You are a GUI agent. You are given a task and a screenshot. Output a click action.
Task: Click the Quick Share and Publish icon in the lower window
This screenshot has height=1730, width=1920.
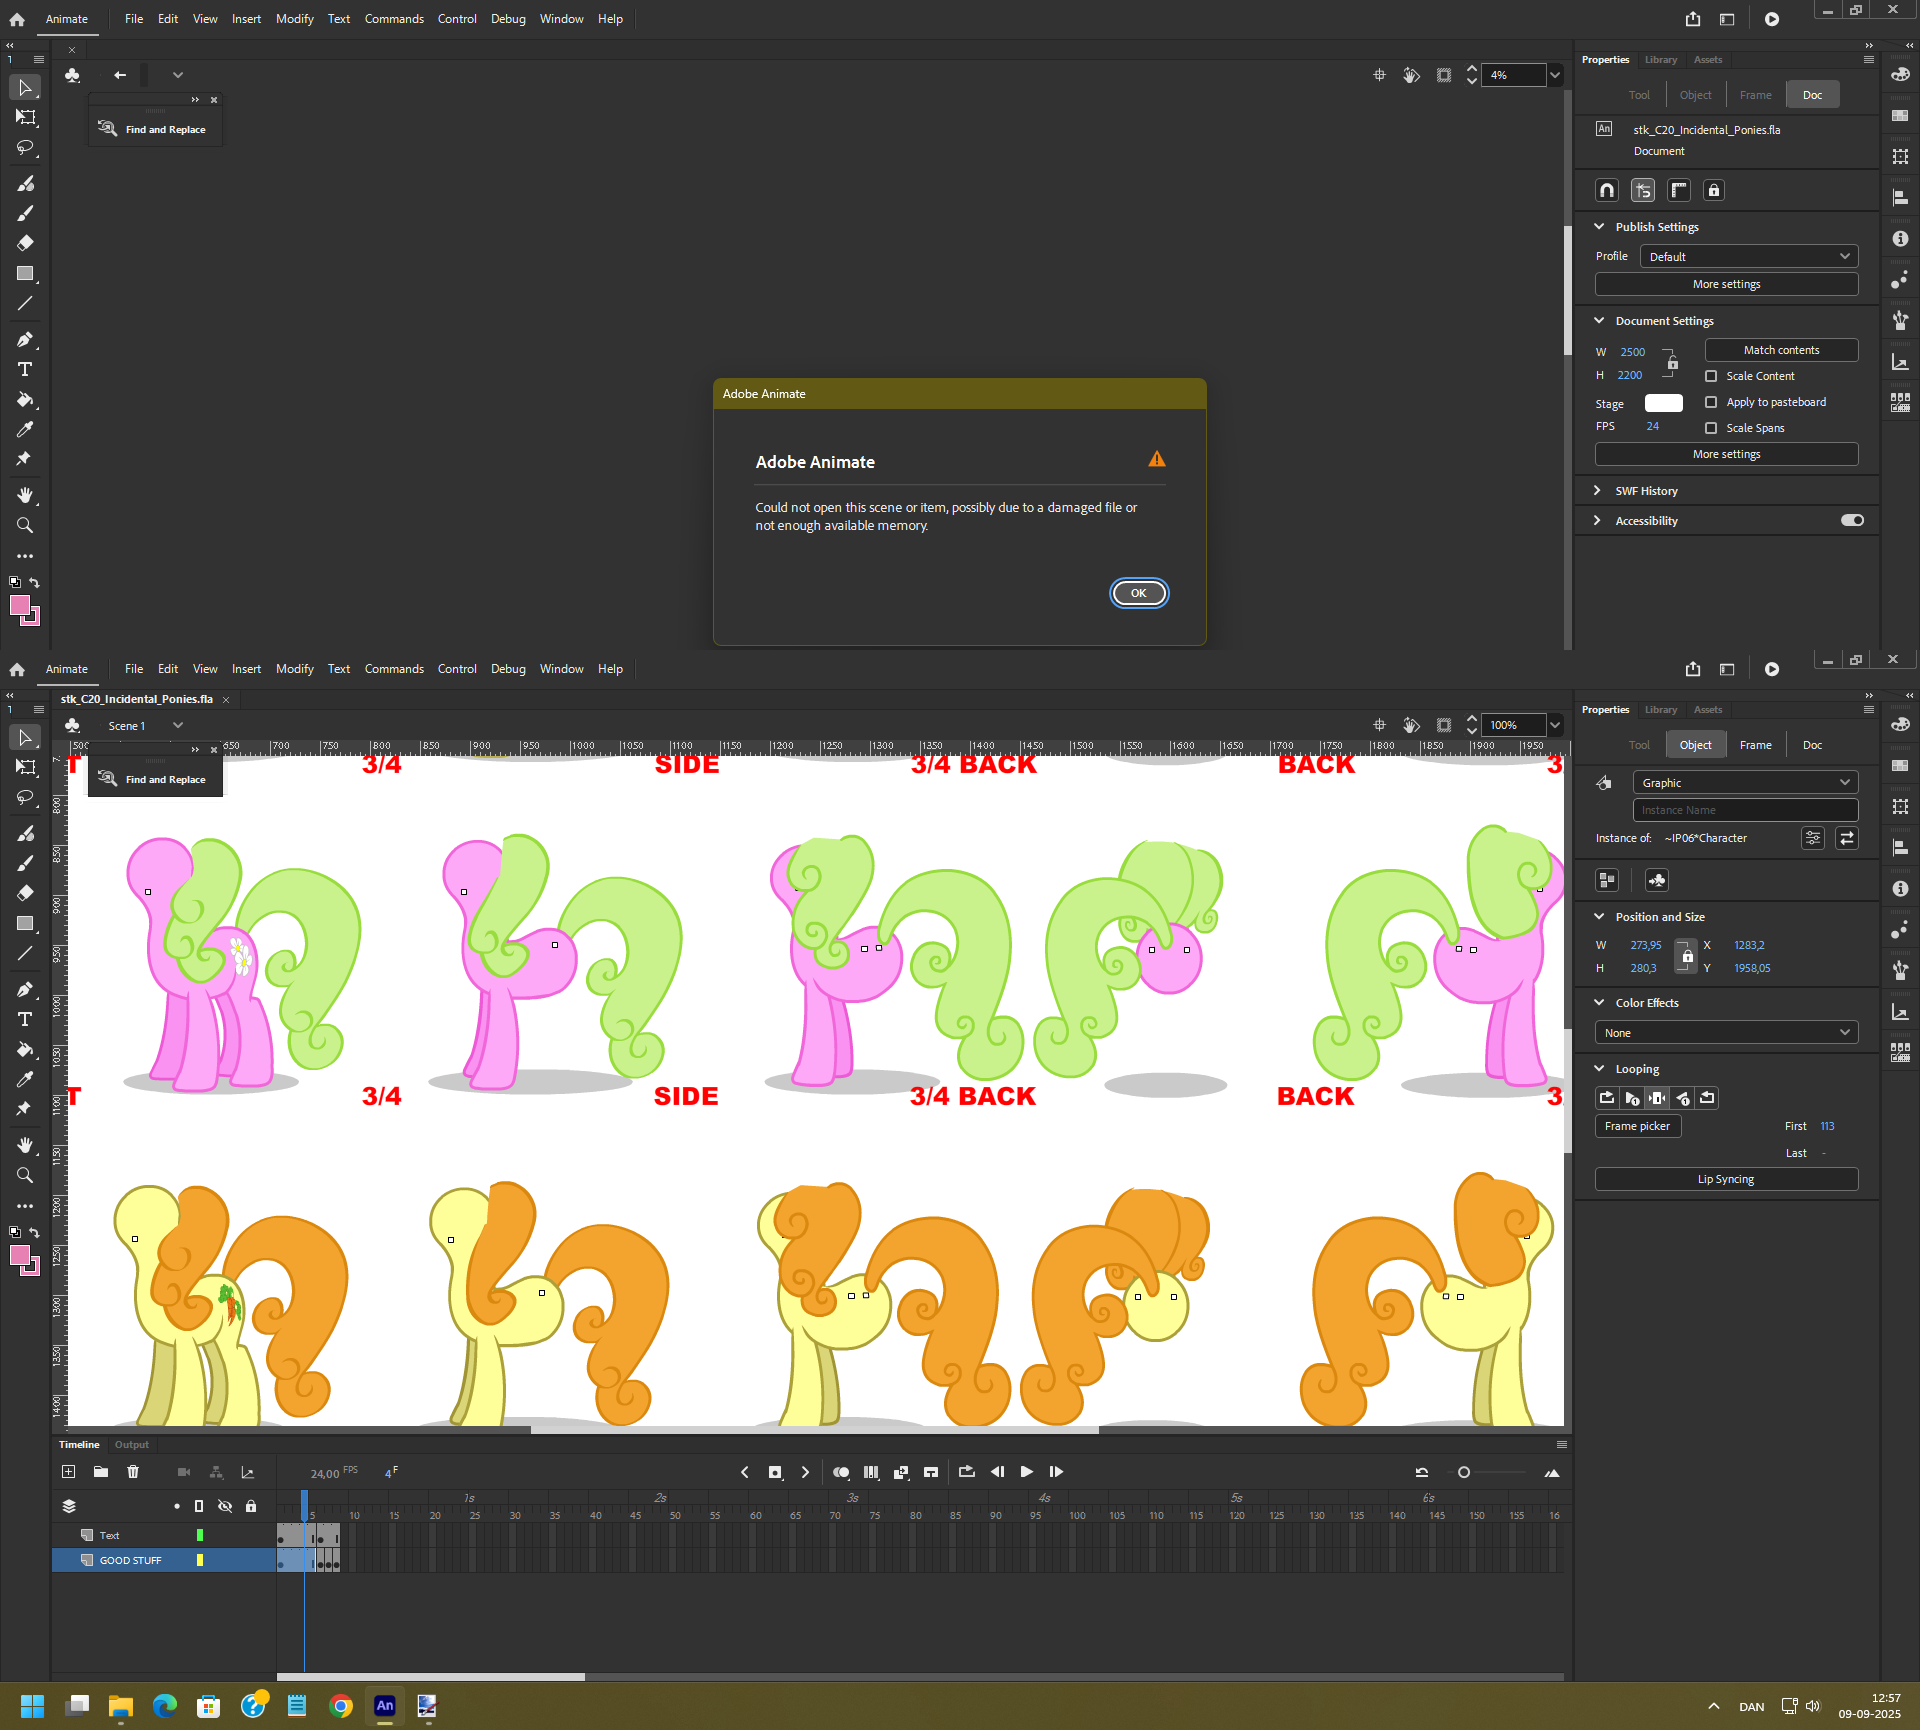[1692, 669]
